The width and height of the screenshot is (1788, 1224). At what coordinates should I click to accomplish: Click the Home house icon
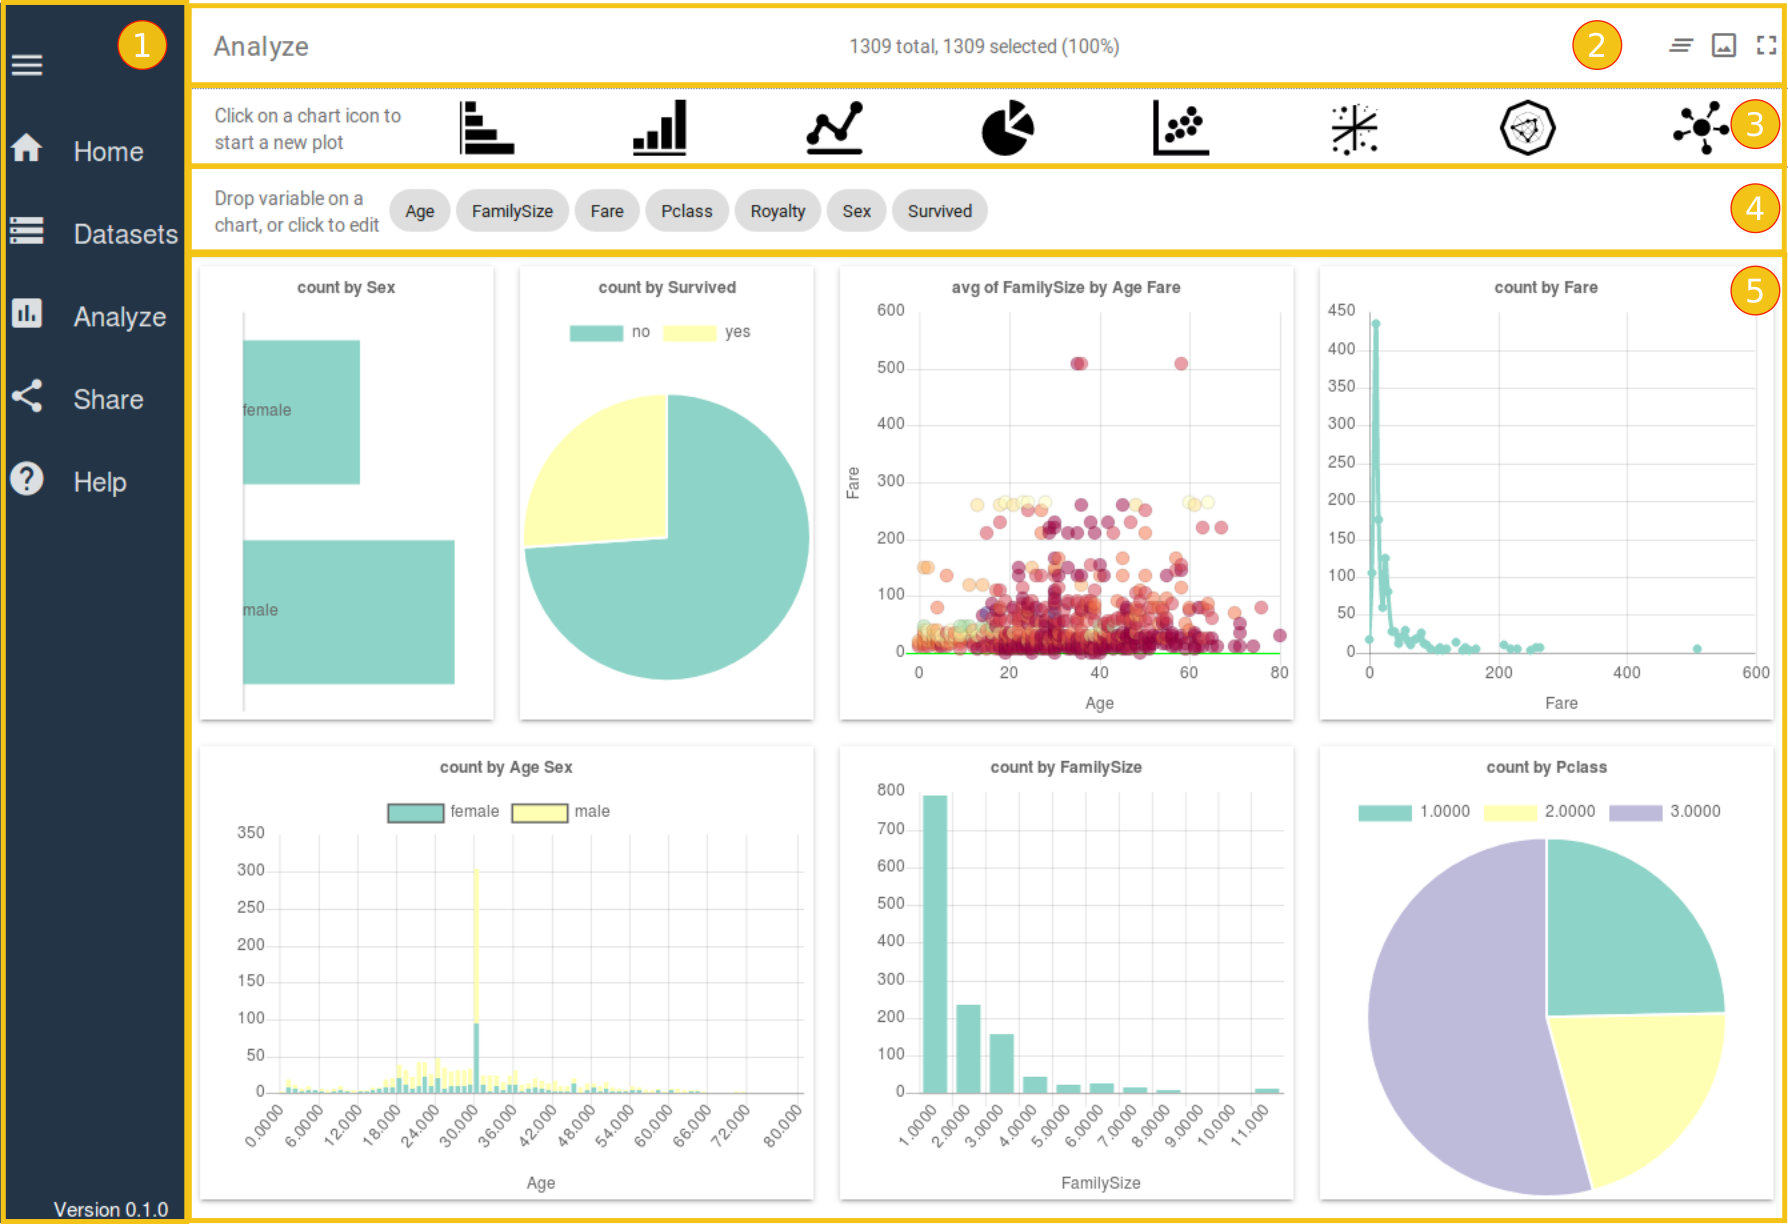27,148
